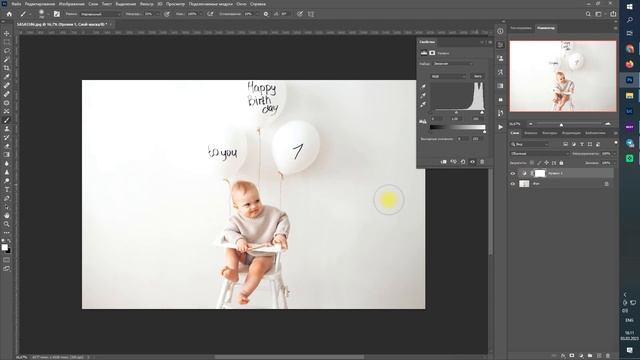This screenshot has width=640, height=360.
Task: Open the File menu
Action: [16, 4]
